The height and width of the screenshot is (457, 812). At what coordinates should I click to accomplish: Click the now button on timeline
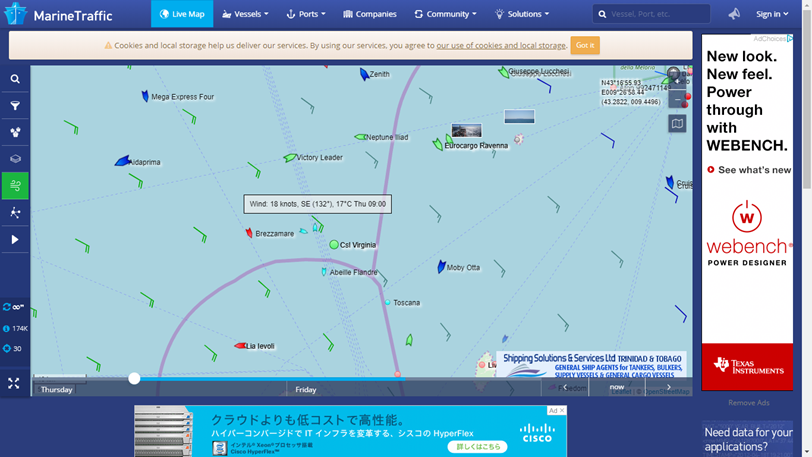(617, 387)
